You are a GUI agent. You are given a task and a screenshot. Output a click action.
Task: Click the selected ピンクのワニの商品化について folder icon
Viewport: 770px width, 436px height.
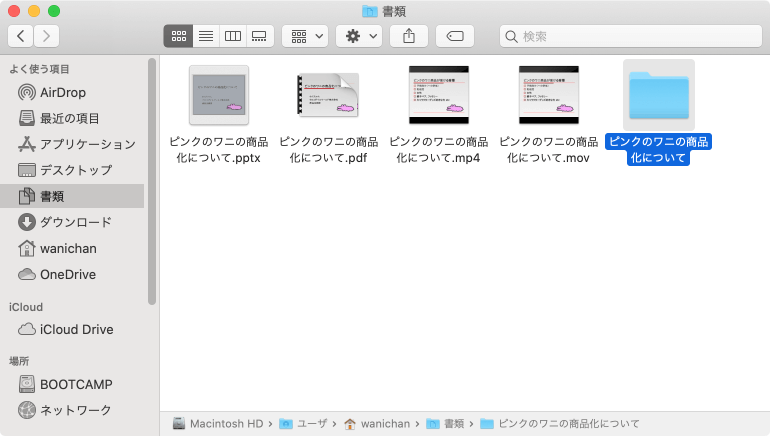click(x=659, y=95)
